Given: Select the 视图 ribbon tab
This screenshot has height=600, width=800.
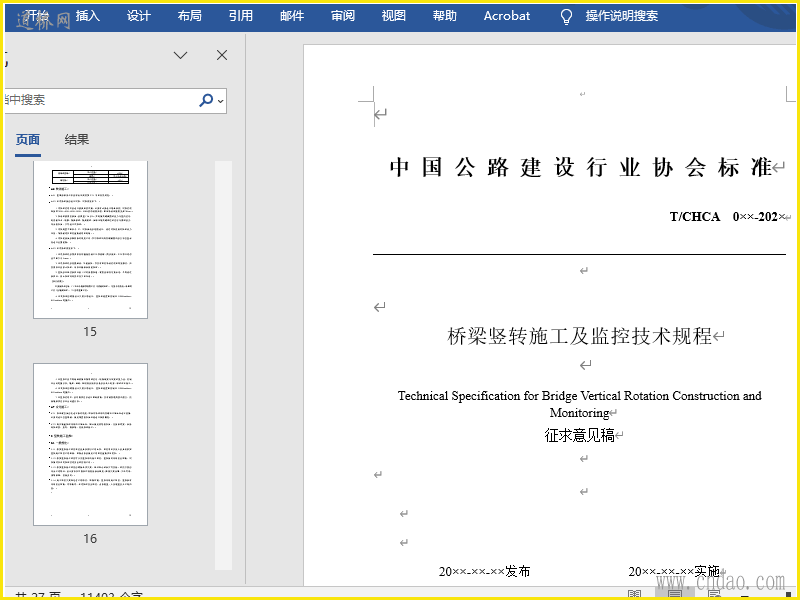Looking at the screenshot, I should 394,16.
